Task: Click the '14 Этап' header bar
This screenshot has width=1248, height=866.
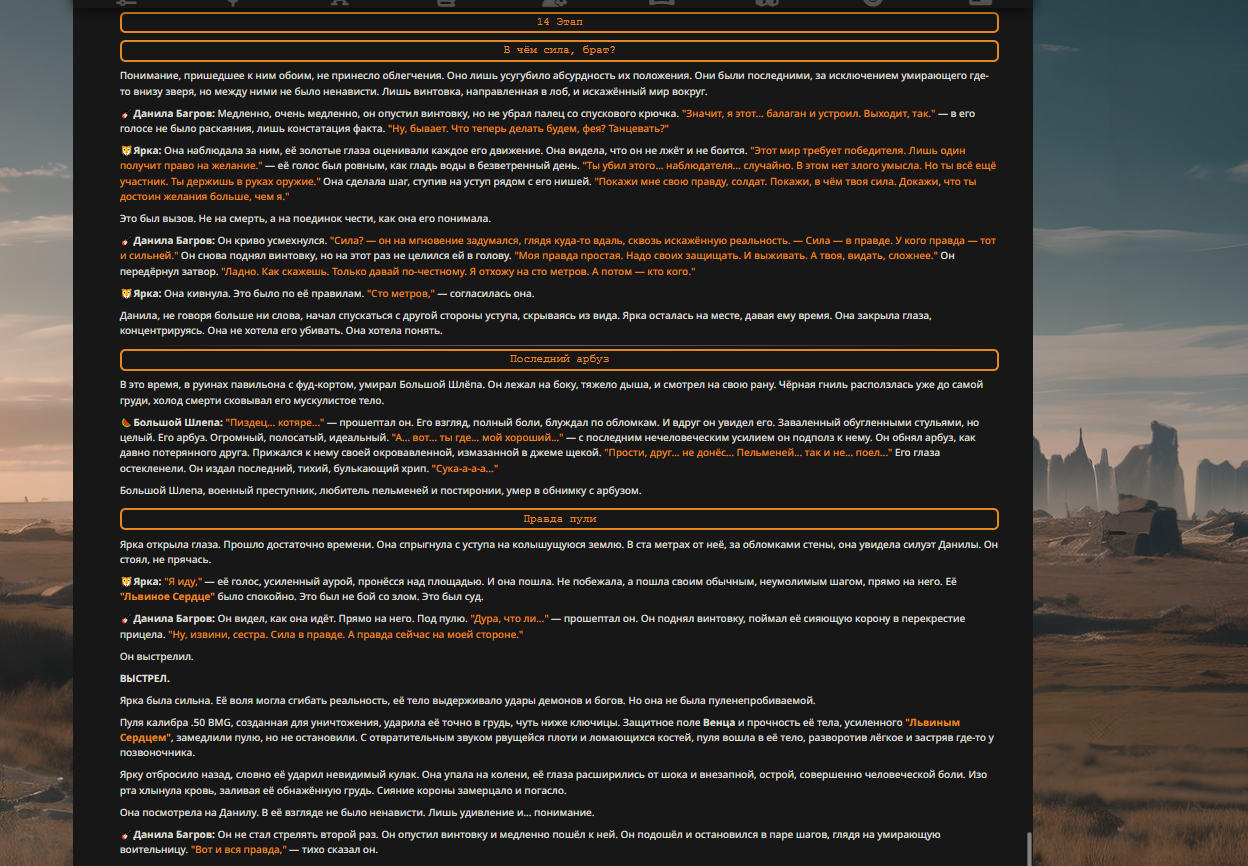Action: coord(559,22)
